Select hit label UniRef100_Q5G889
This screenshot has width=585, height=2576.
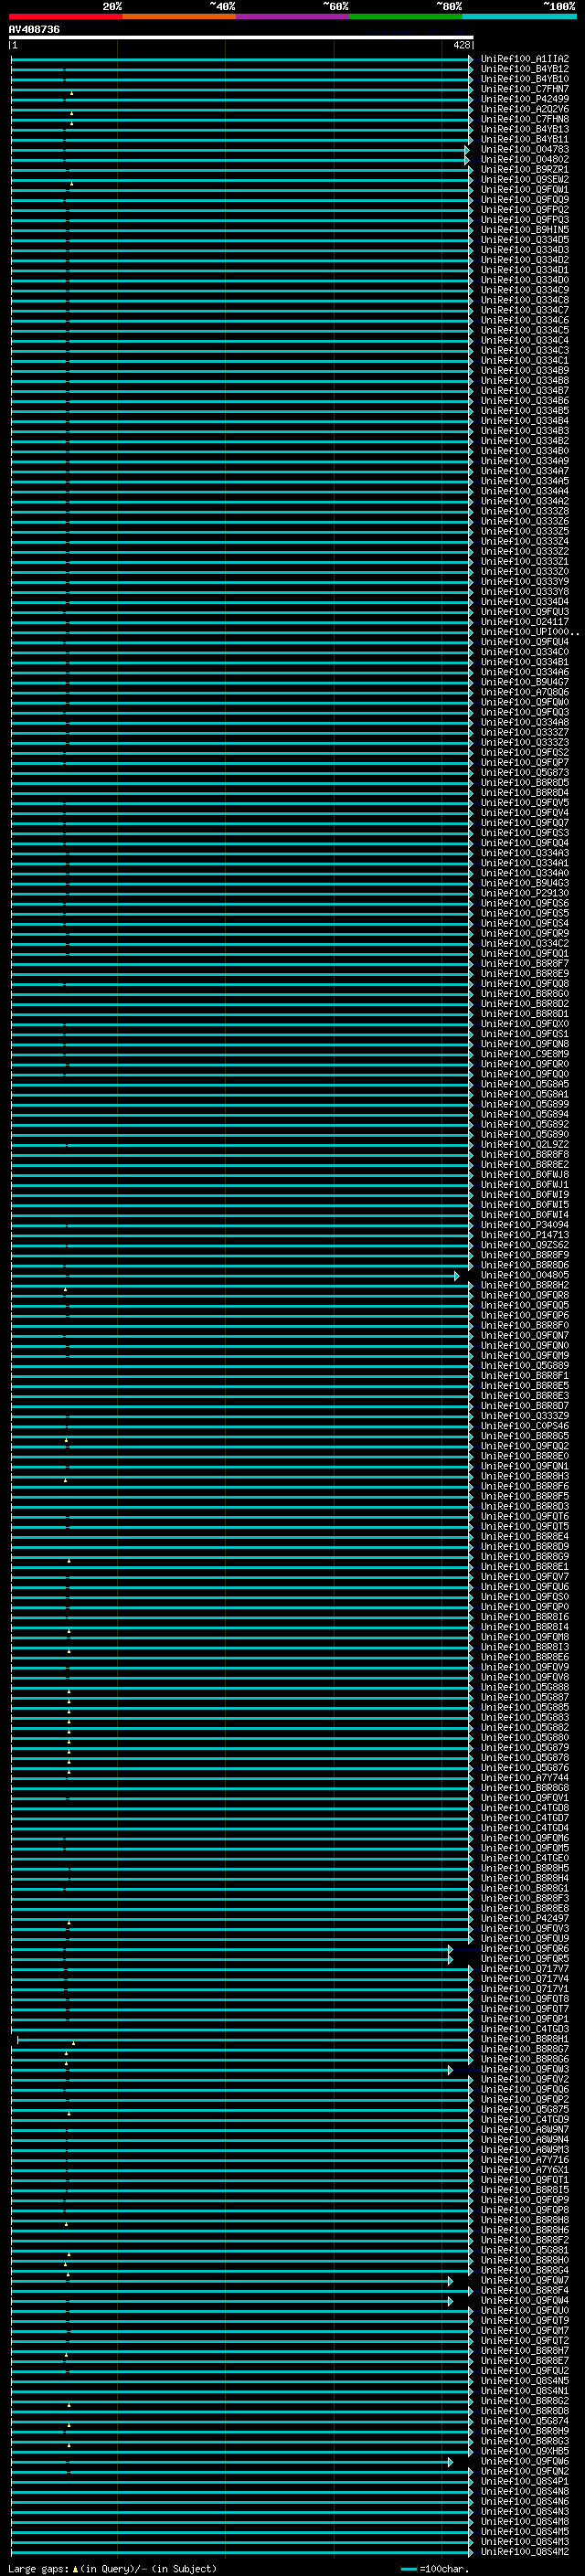[525, 1365]
